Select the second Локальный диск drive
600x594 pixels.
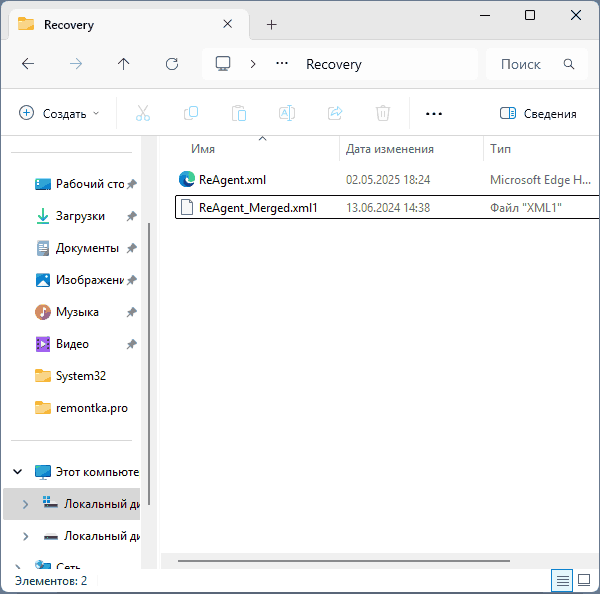(x=91, y=536)
